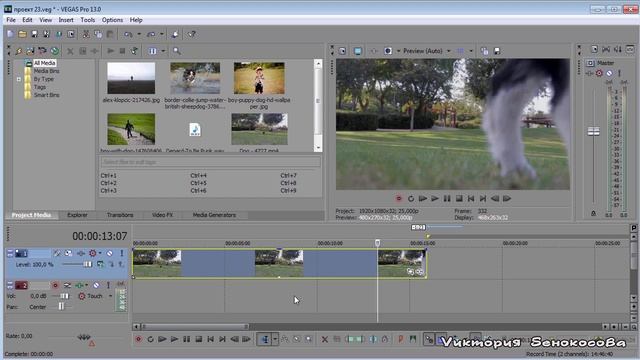Screen dimensions: 640x360
Task: Mute the Master bus output
Action: click(609, 73)
